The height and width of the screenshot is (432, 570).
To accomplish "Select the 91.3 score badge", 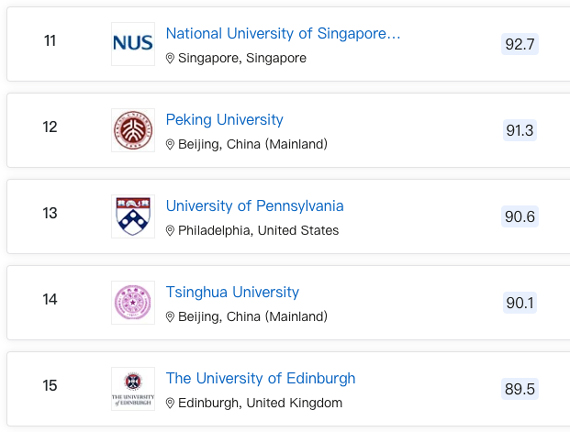I will pos(520,130).
